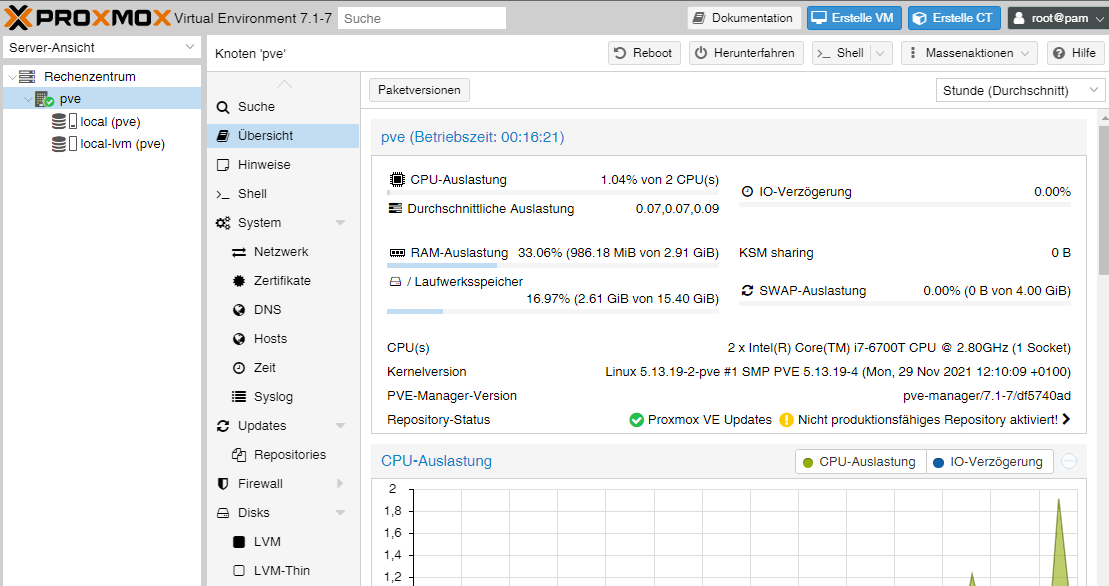Click the Erstelle CT button
This screenshot has width=1109, height=586.
[x=953, y=18]
